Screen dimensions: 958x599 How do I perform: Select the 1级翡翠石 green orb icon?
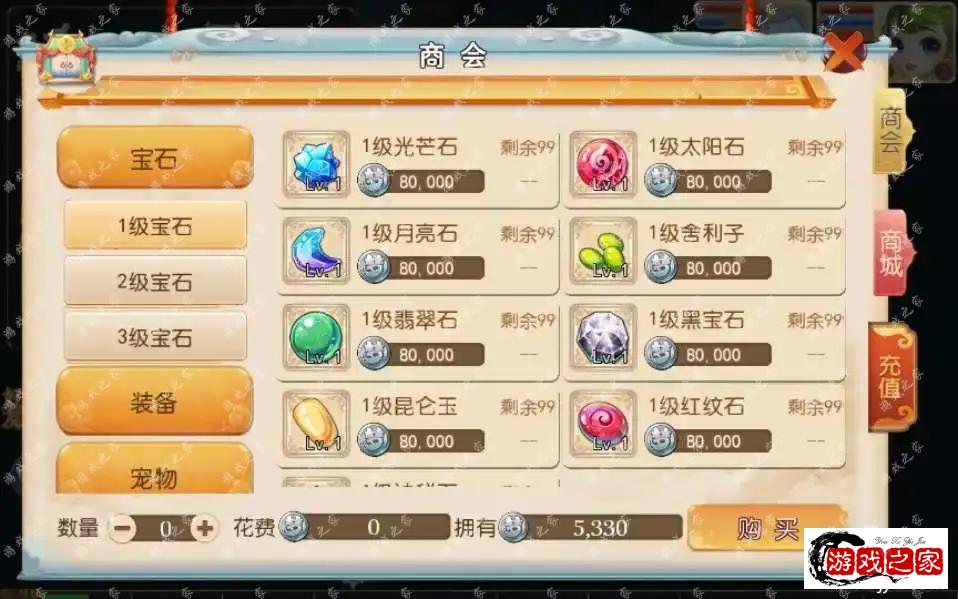pyautogui.click(x=316, y=337)
